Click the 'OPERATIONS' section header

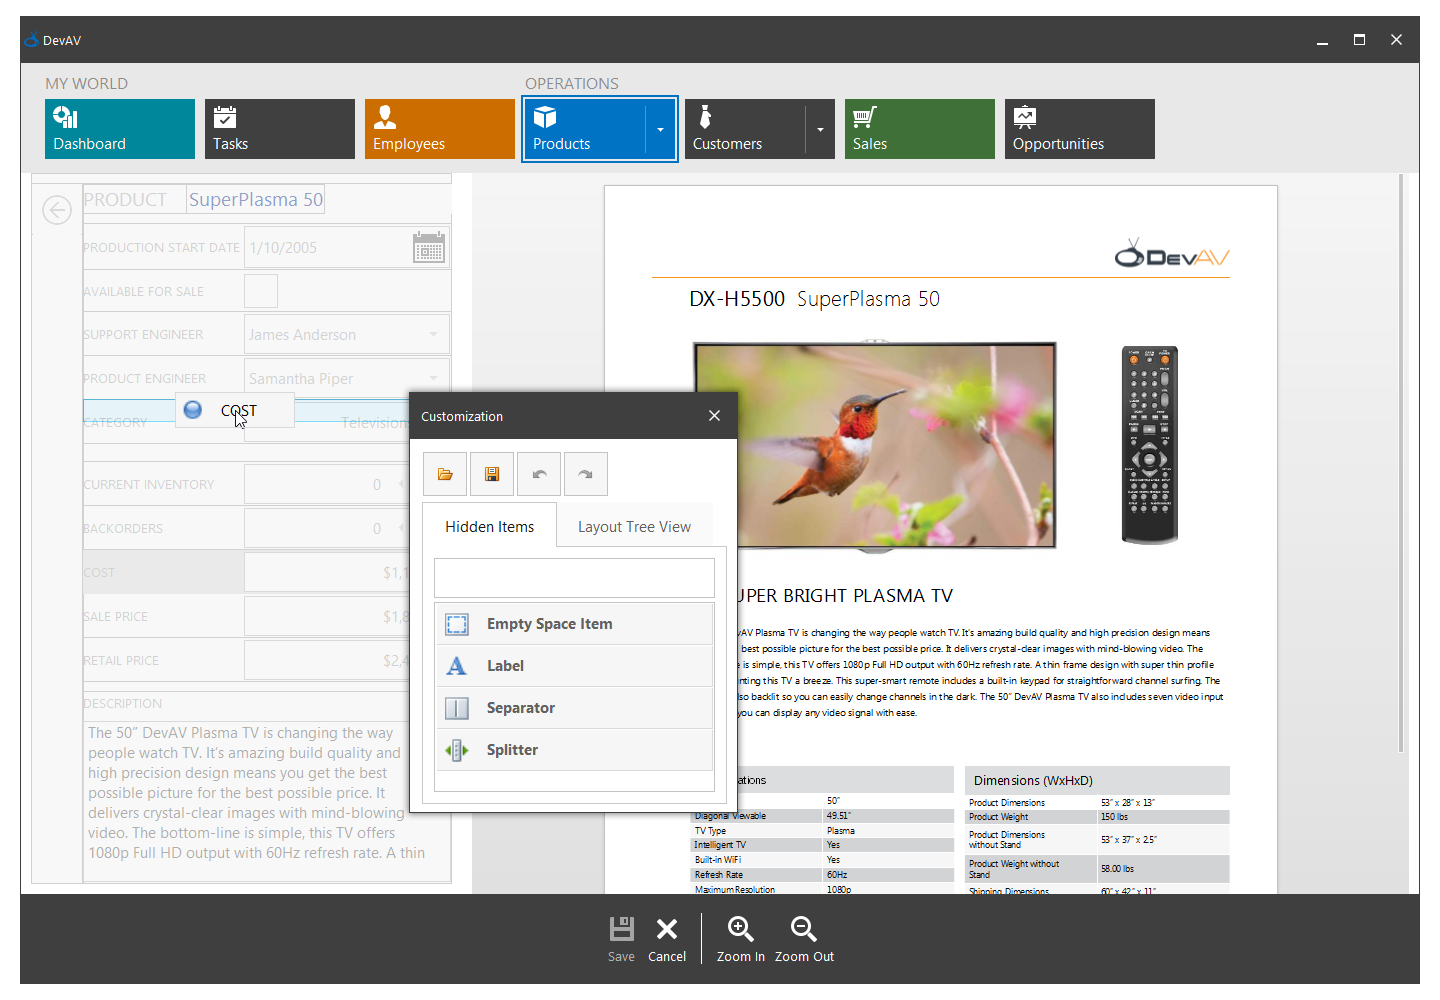(572, 84)
